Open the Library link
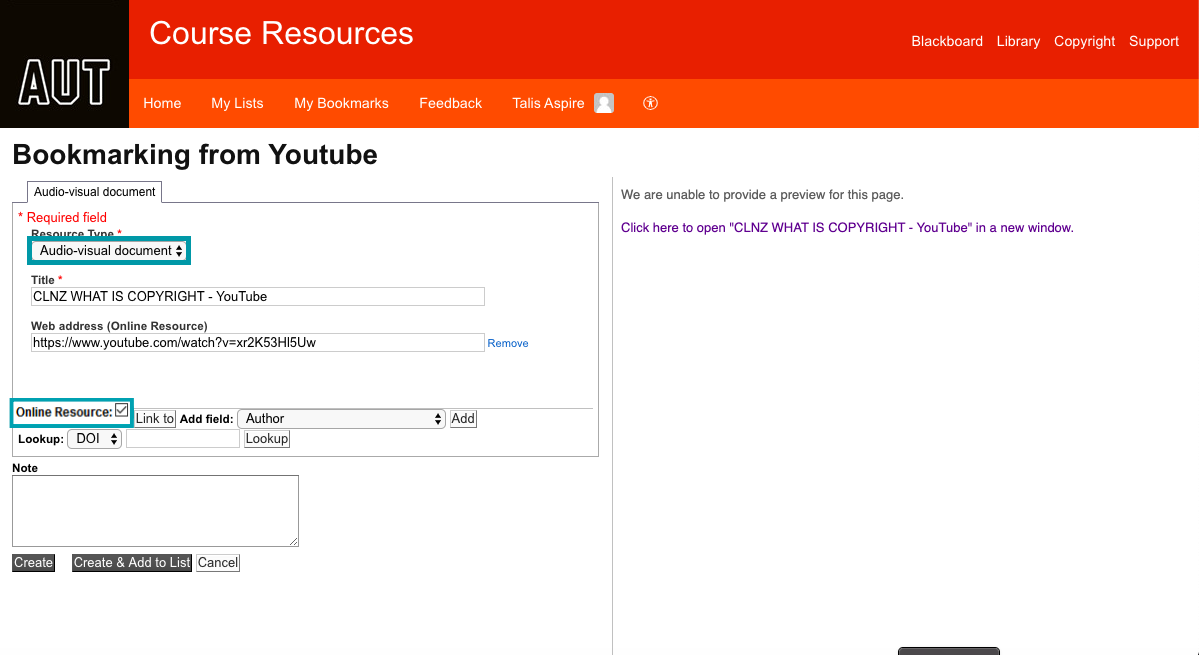The height and width of the screenshot is (655, 1199). [1017, 41]
